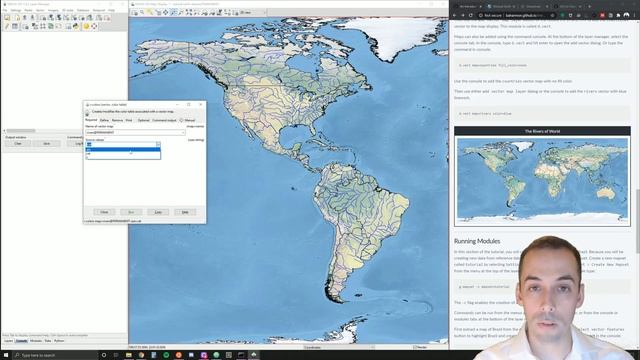Click Edit vector pencil icon
Image resolution: width=640 pixels, height=360 pixels.
click(7, 26)
